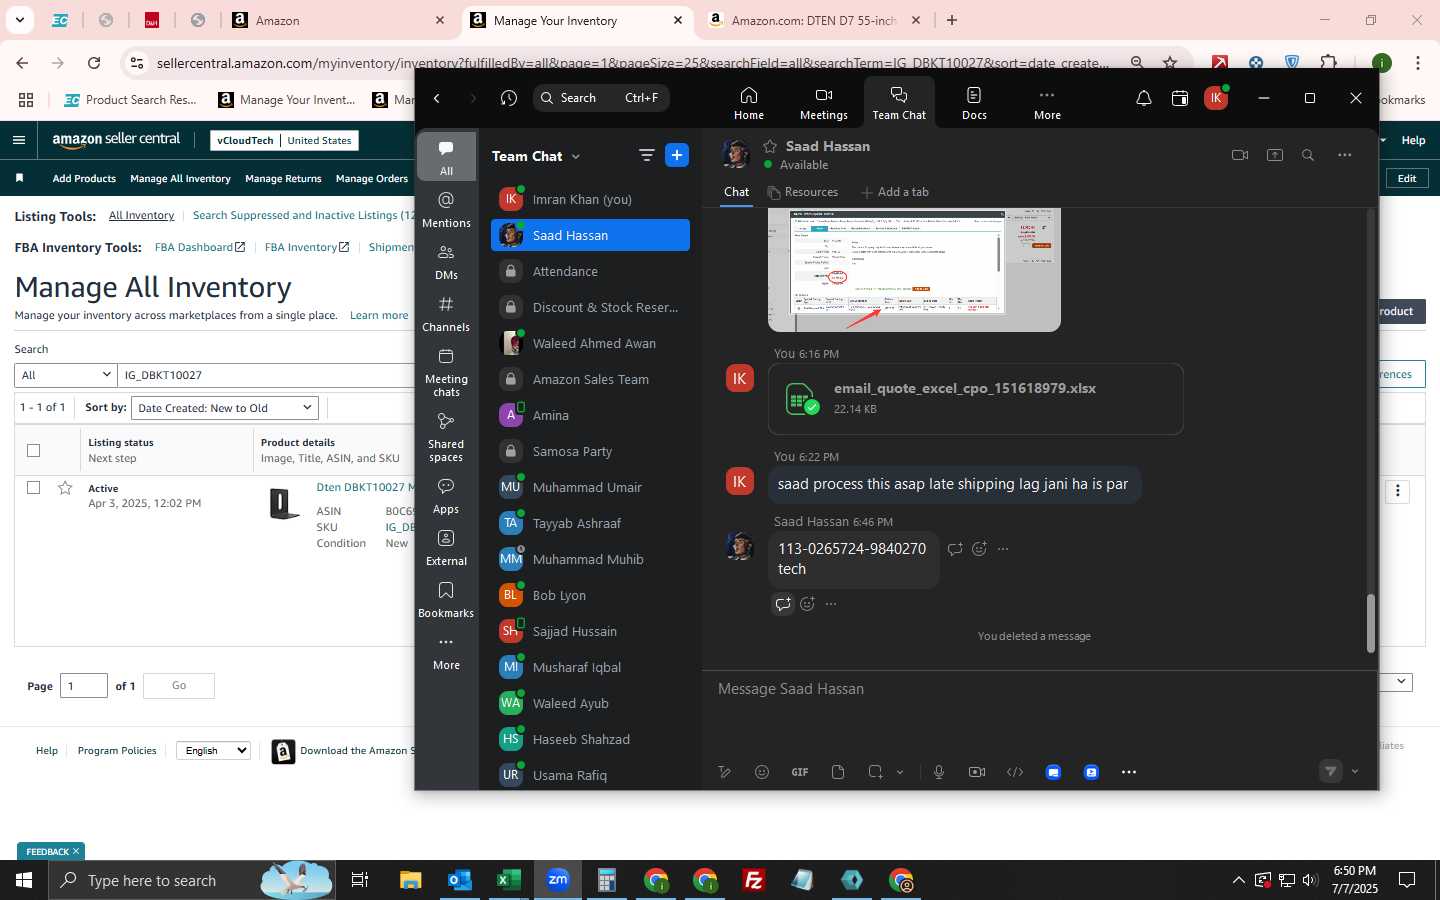Open External in Zoom sidebar
The height and width of the screenshot is (900, 1440).
(446, 548)
